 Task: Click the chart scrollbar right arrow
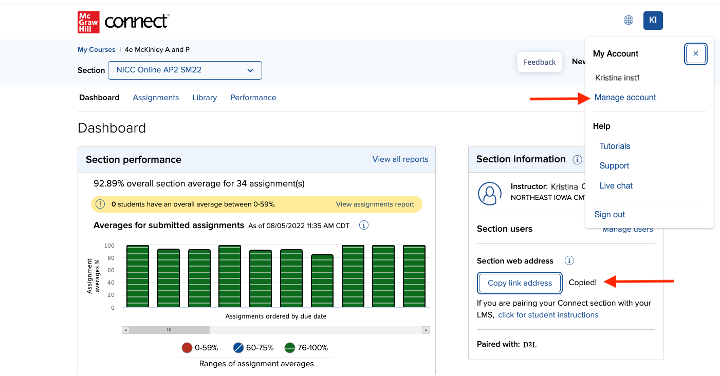pyautogui.click(x=426, y=330)
